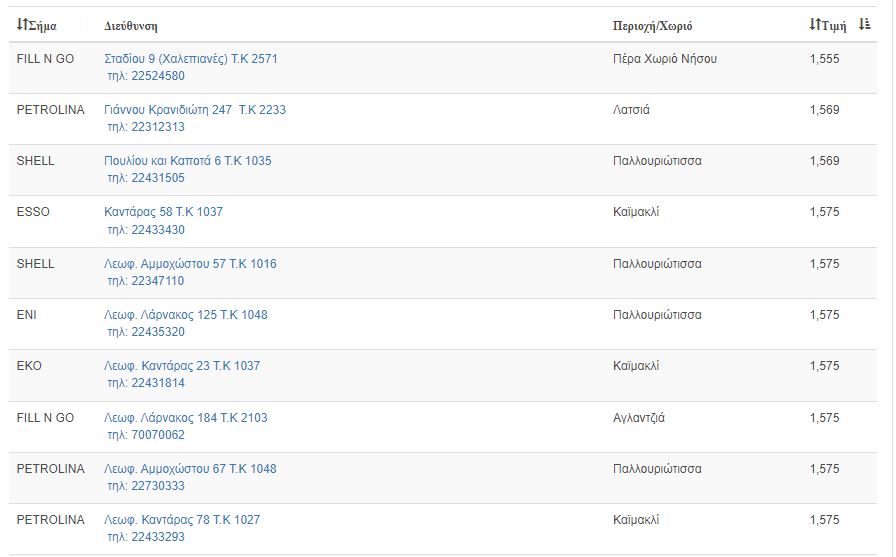Open Λεωφ. Λάρνακος 184 address link

click(186, 418)
